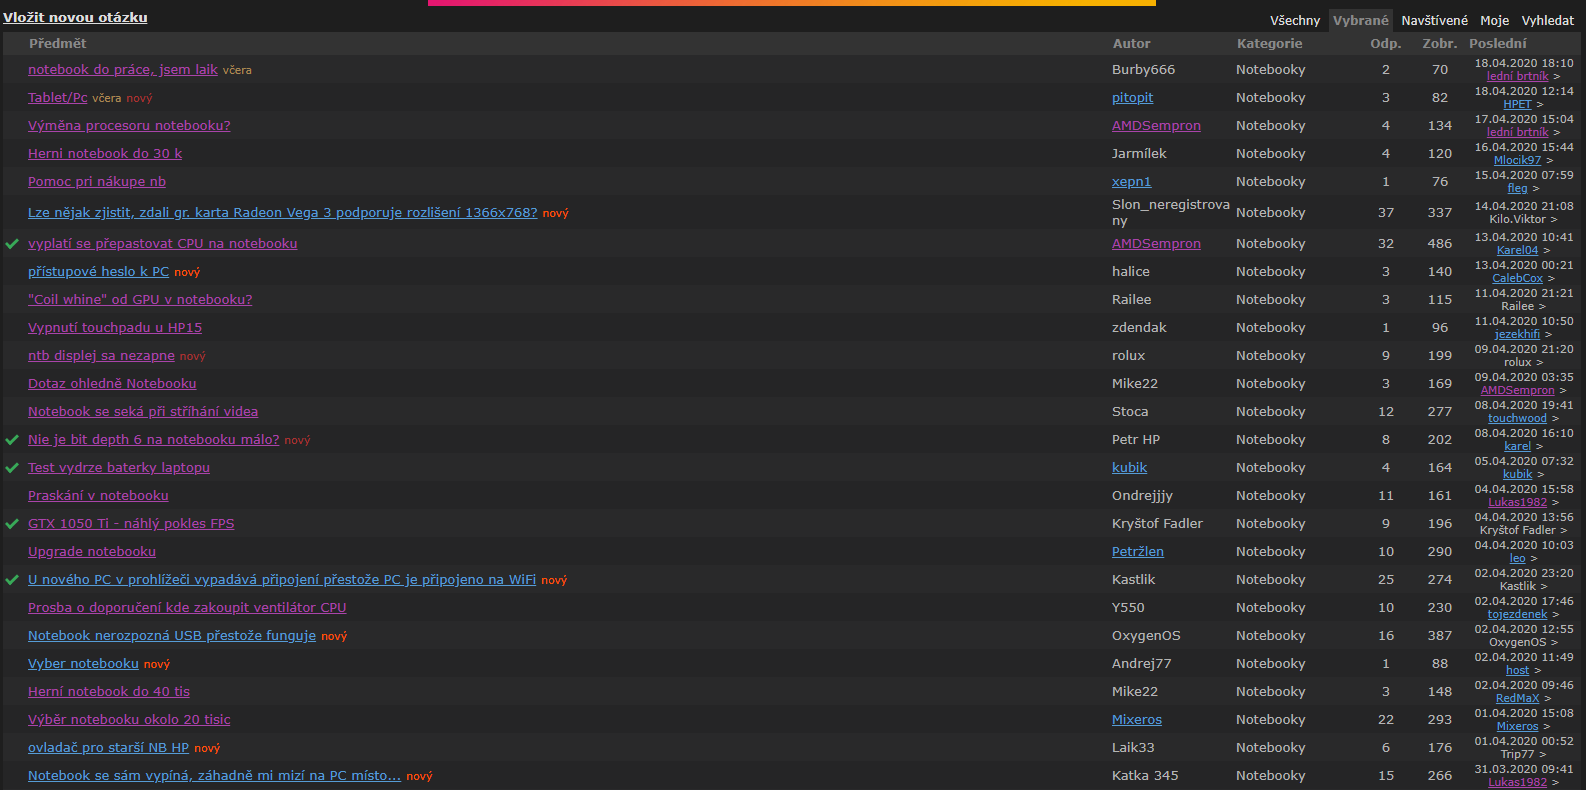This screenshot has width=1586, height=790.
Task: Click last poster CalebCox
Action: coord(1517,278)
